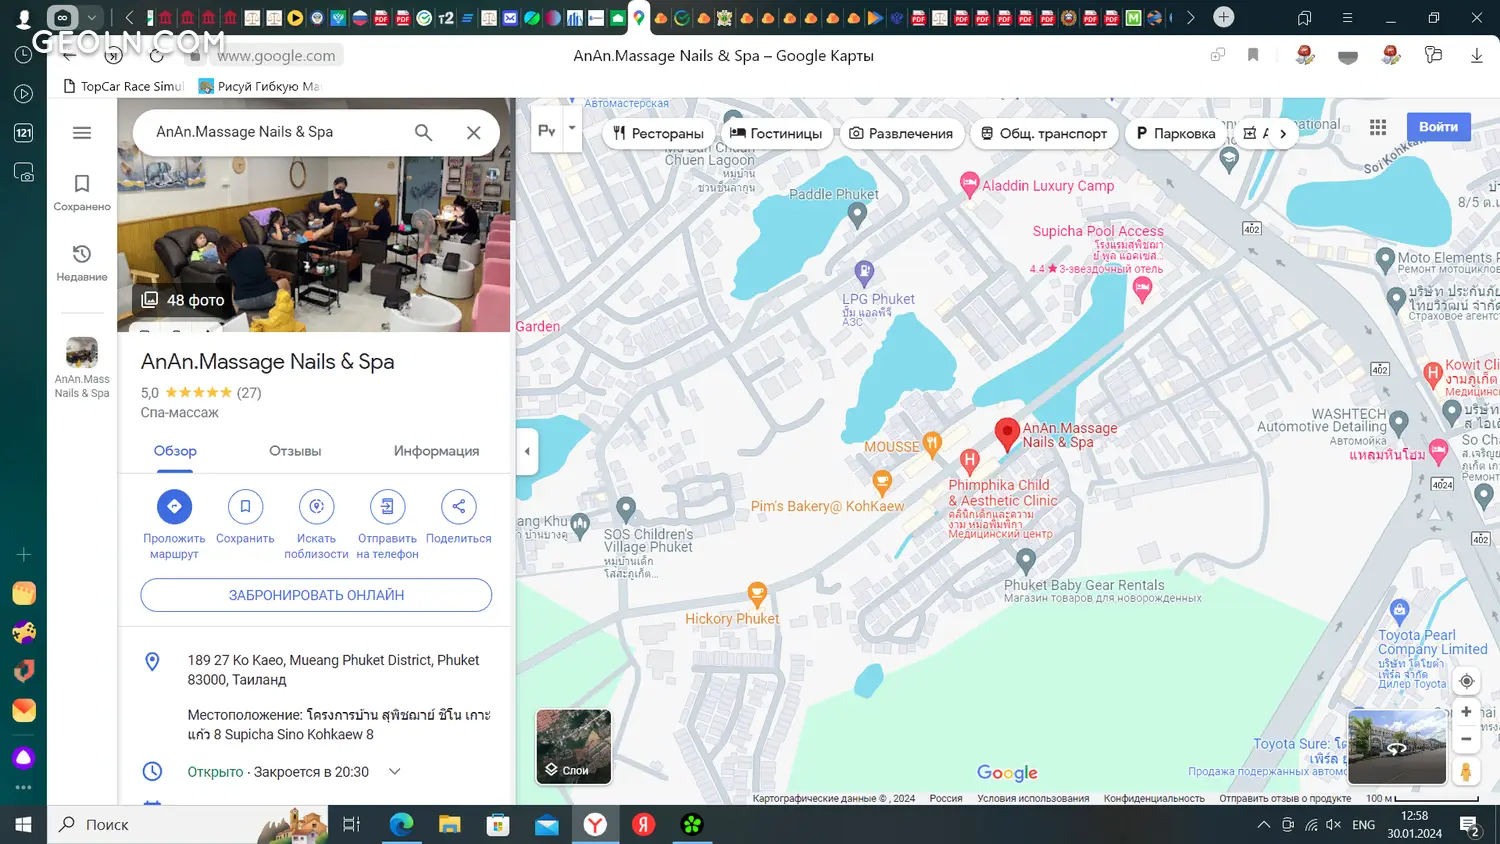1500x844 pixels.
Task: Click the Share (Поделиться) icon
Action: point(458,507)
